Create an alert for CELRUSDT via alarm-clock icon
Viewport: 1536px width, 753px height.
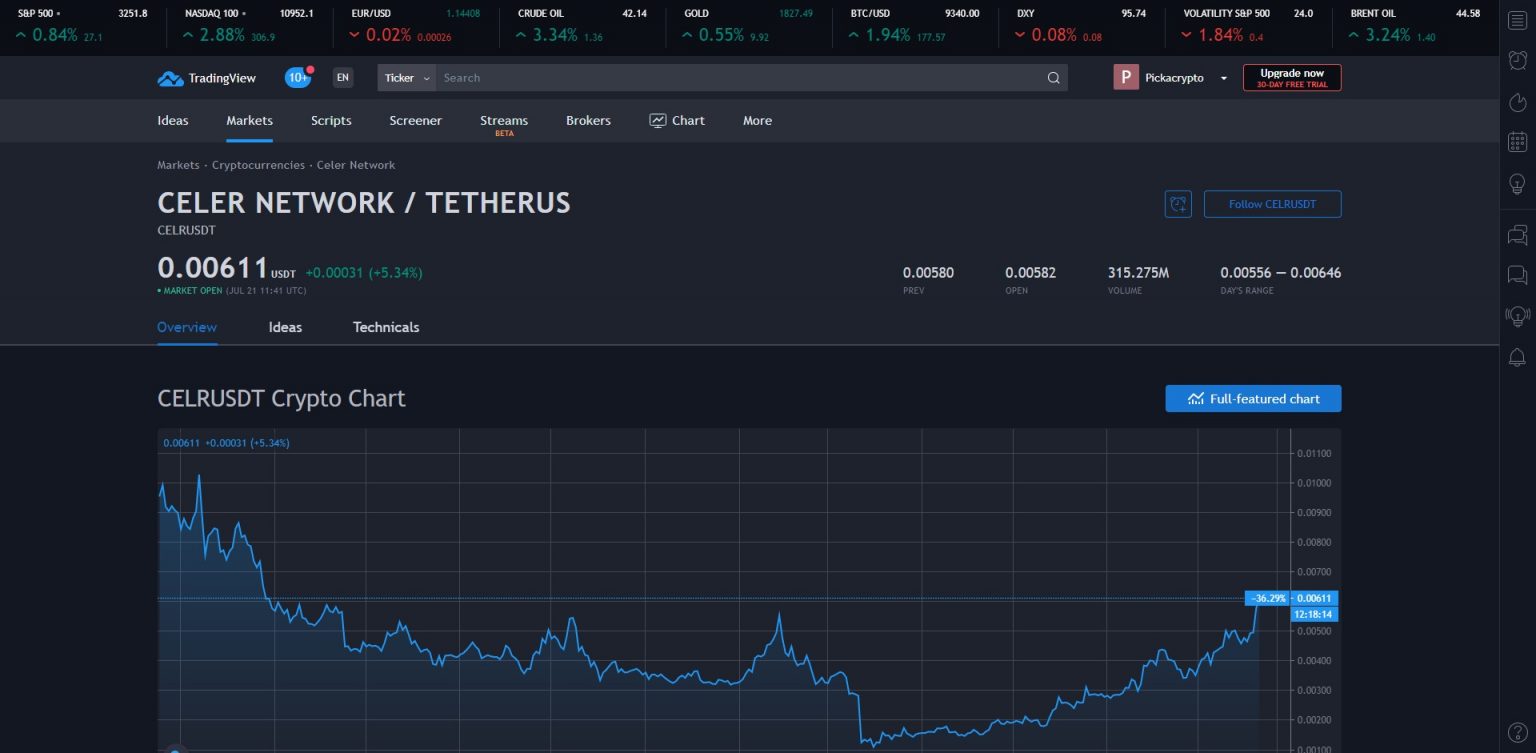(1178, 203)
